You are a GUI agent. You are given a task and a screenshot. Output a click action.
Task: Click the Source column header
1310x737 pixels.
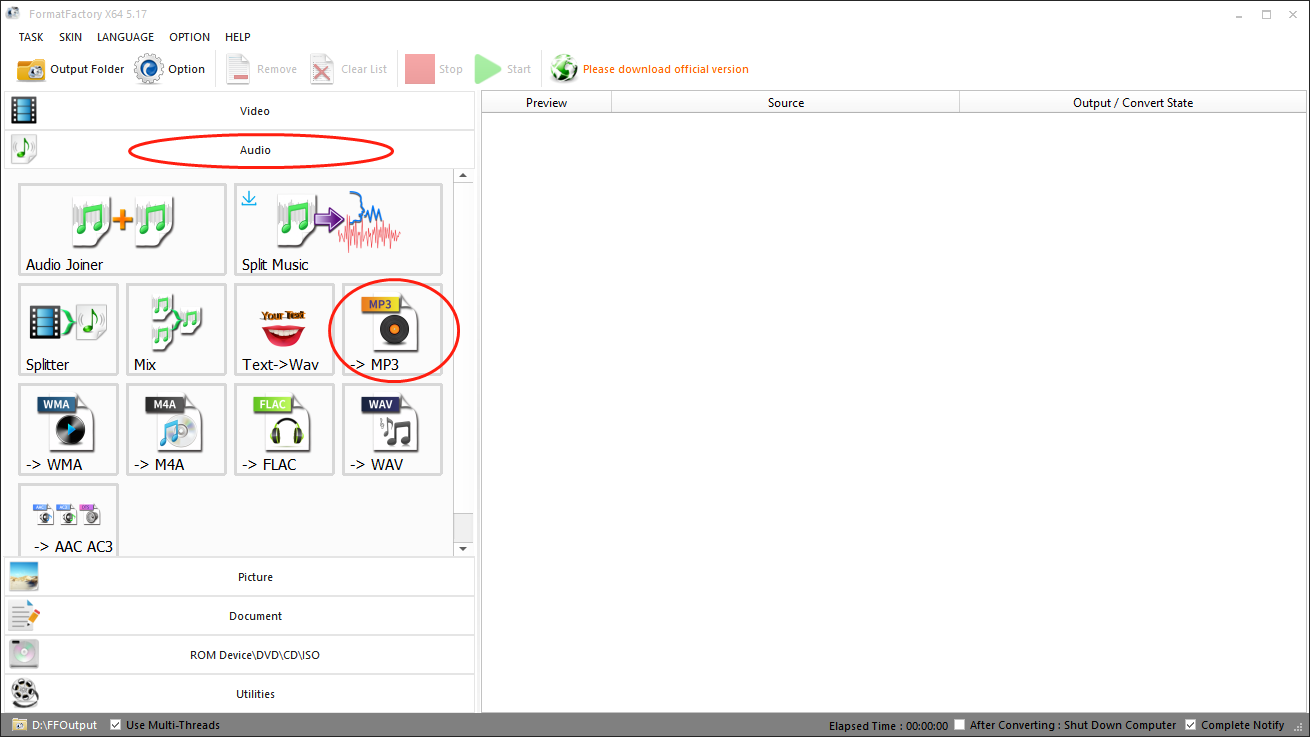(785, 102)
